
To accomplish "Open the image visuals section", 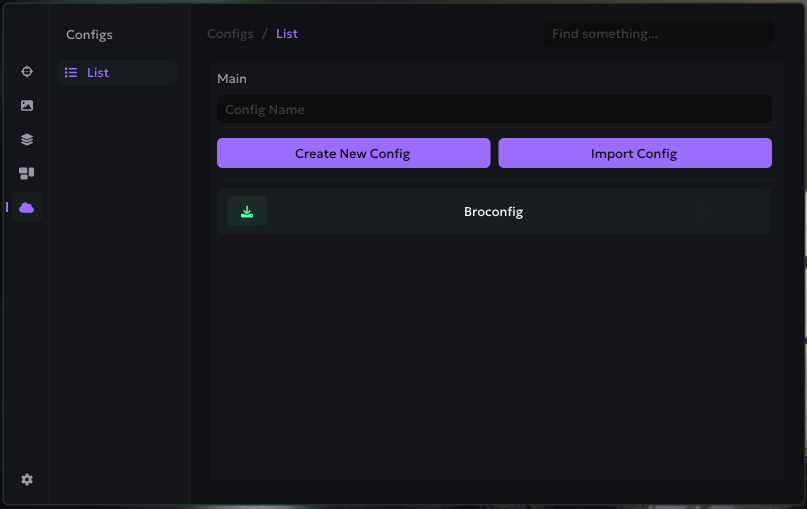I will click(x=27, y=106).
